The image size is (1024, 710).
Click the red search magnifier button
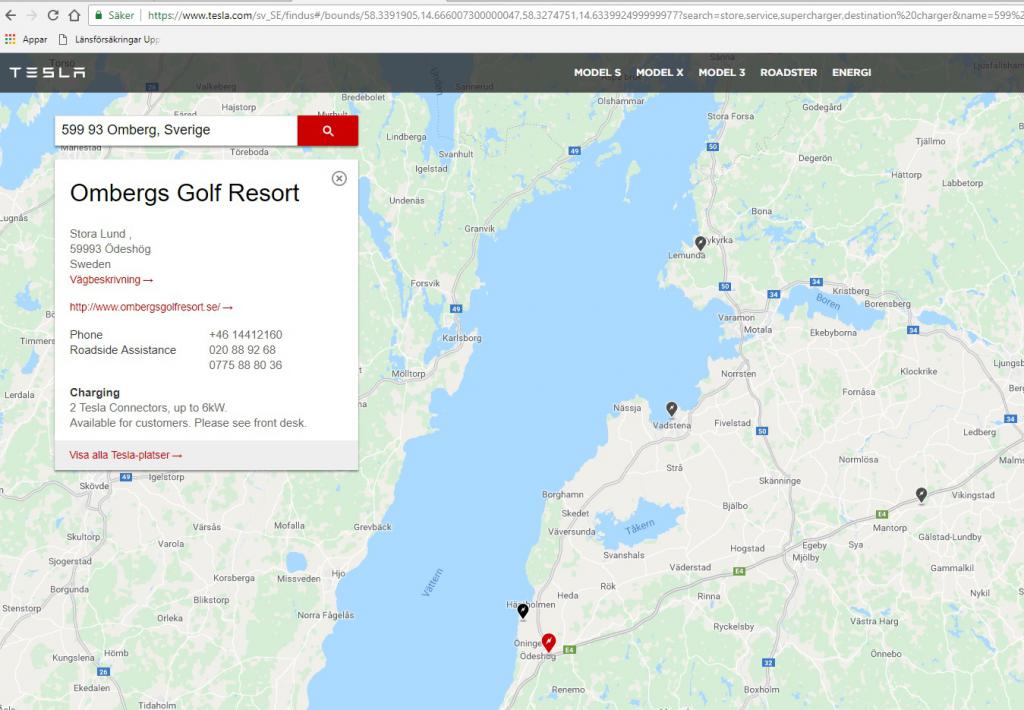328,131
